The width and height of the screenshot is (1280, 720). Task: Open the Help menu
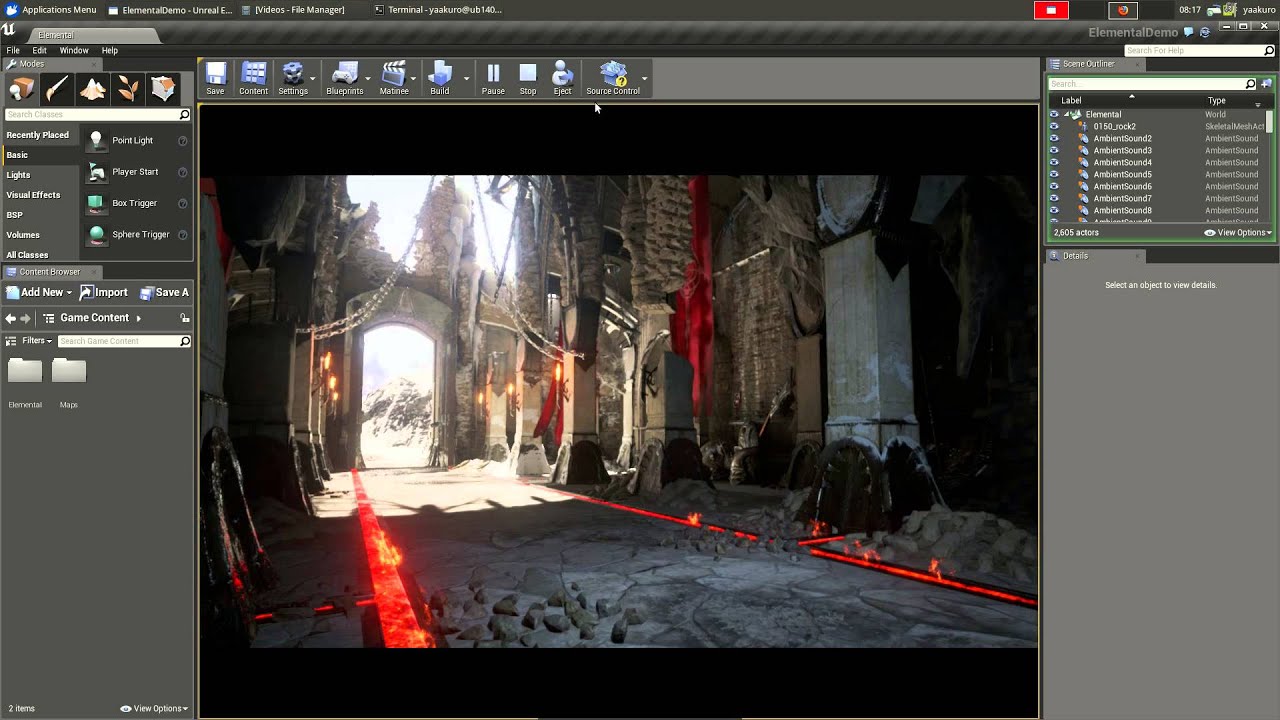coord(110,50)
